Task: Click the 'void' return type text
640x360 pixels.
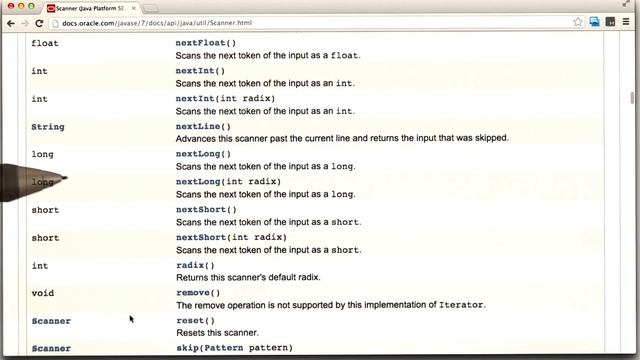Action: coord(43,293)
